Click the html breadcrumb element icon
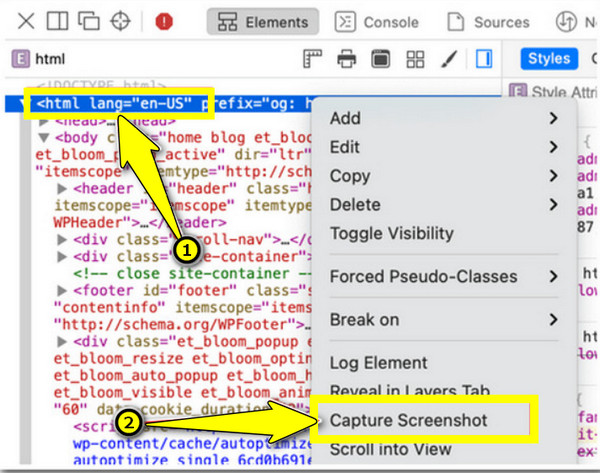 (21, 59)
